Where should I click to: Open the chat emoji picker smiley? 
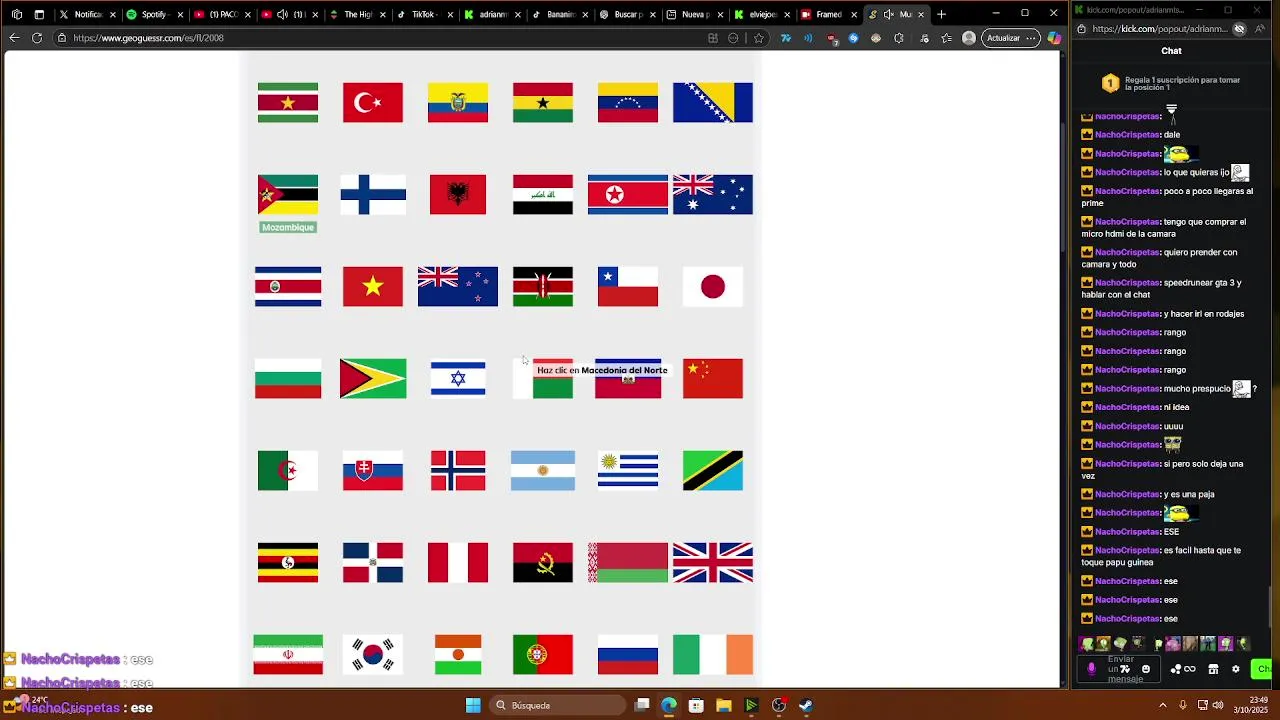(x=1146, y=669)
